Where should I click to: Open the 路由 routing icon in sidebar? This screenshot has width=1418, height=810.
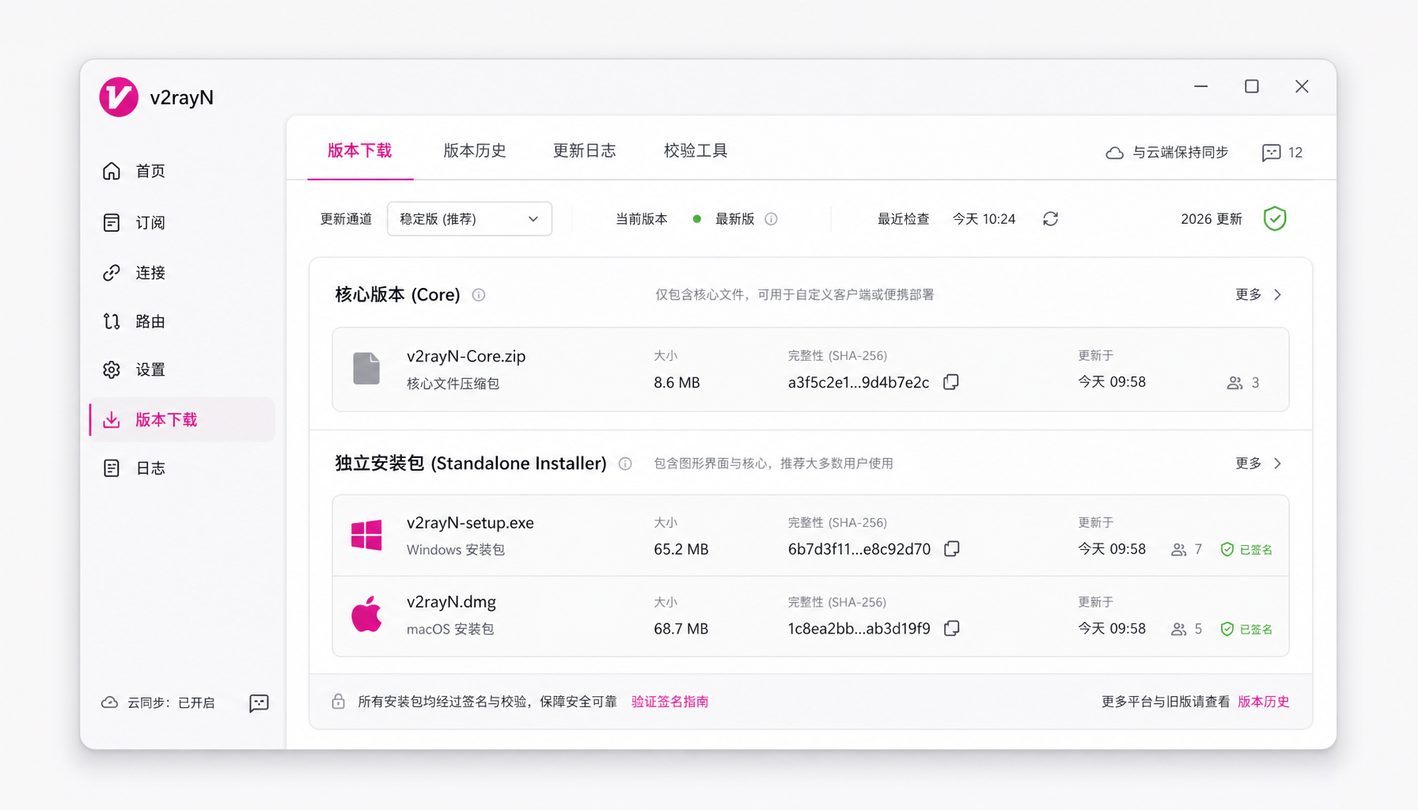click(111, 321)
